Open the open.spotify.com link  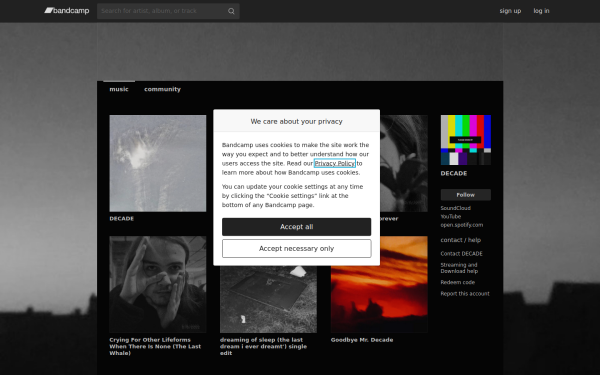(x=461, y=225)
